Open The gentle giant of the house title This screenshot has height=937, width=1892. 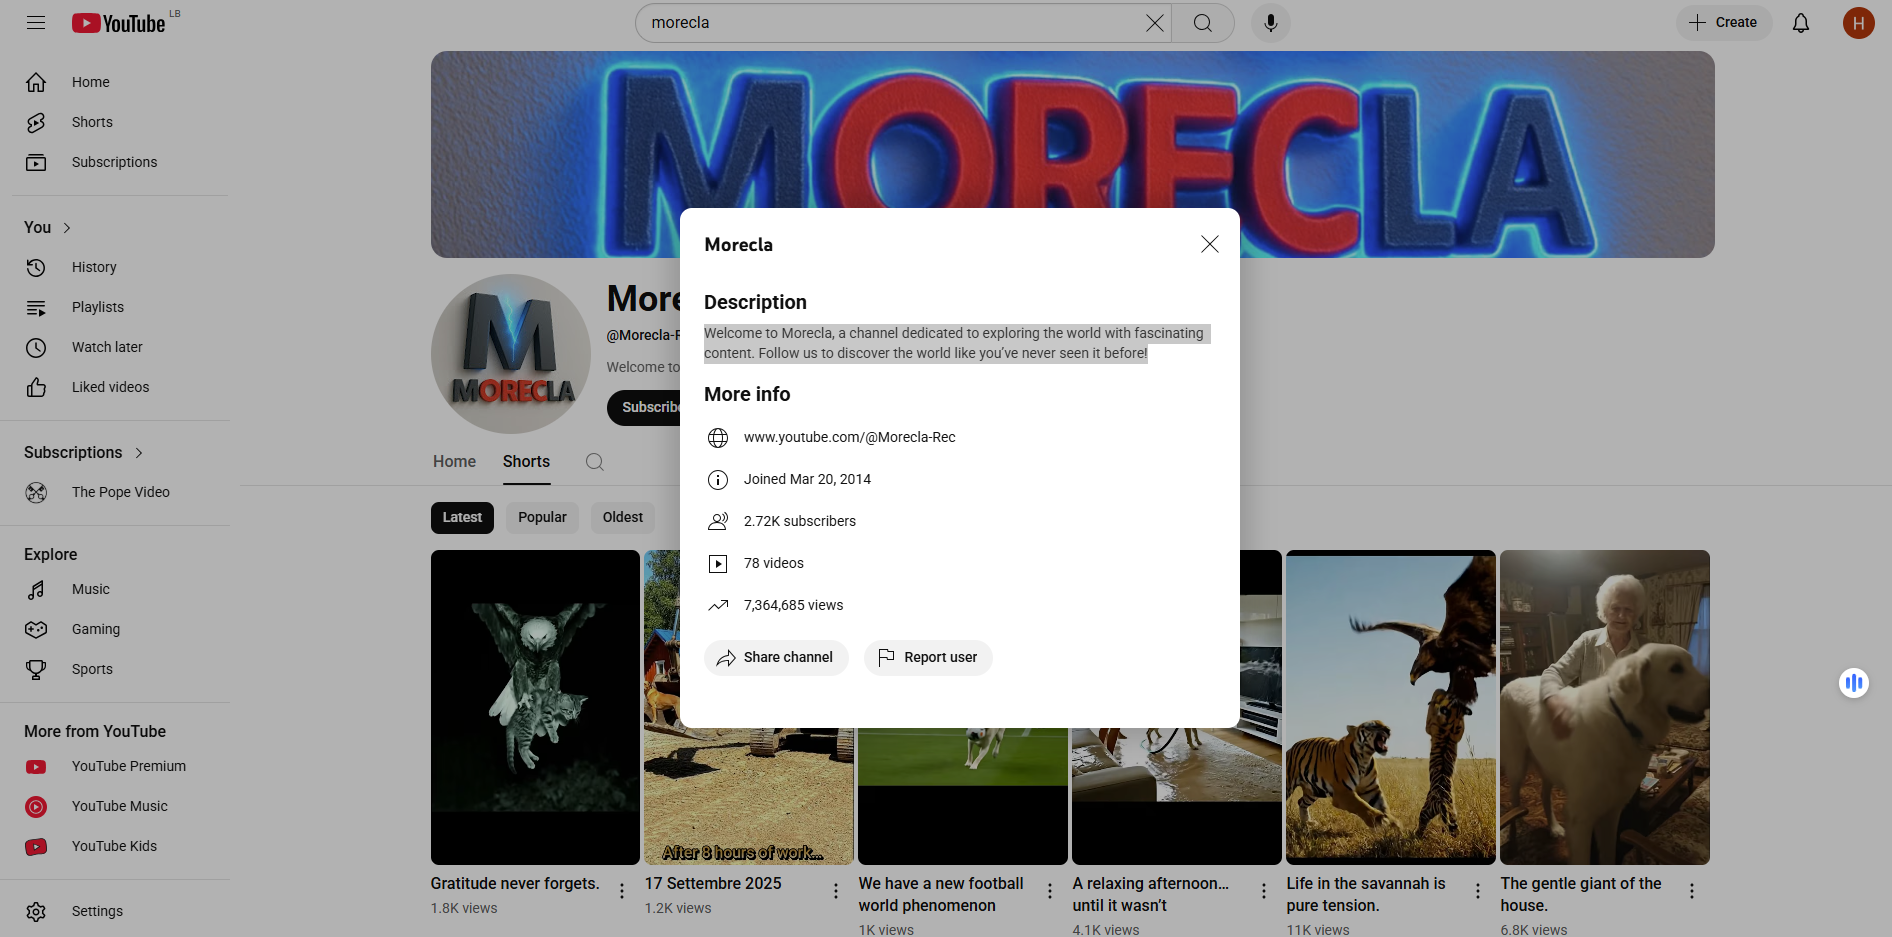tap(1581, 894)
